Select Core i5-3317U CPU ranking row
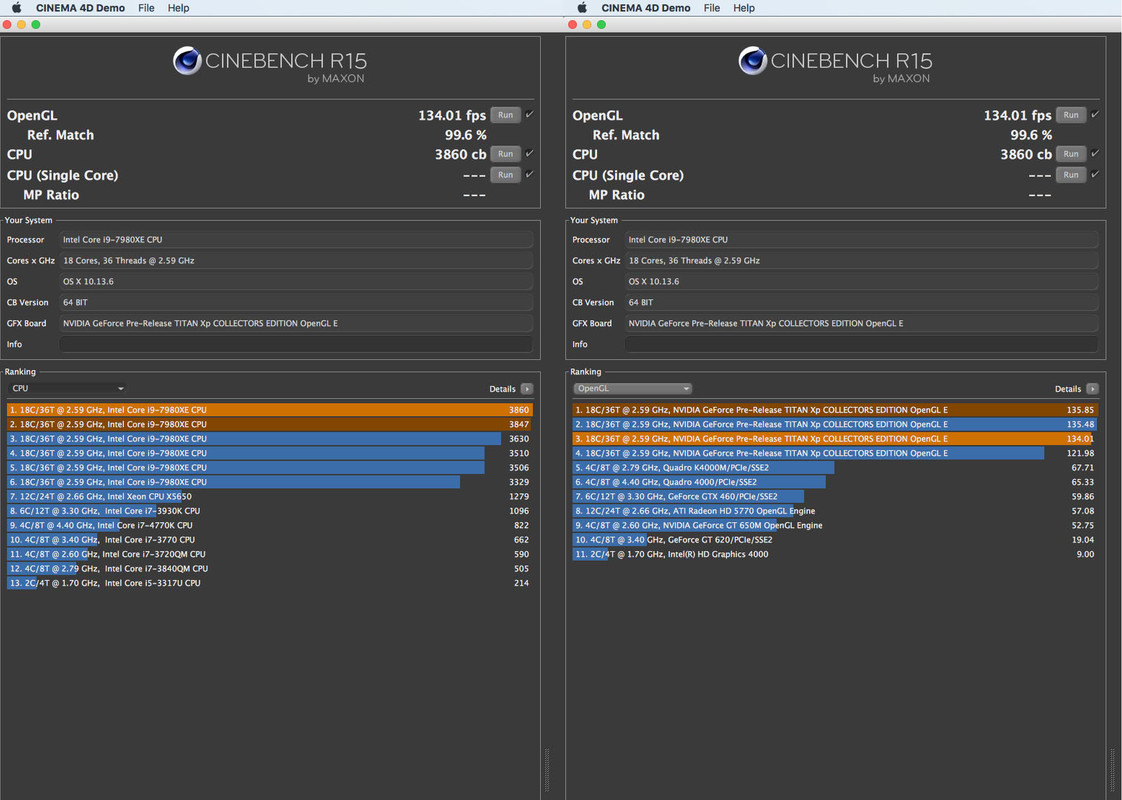The image size is (1122, 800). tap(270, 583)
